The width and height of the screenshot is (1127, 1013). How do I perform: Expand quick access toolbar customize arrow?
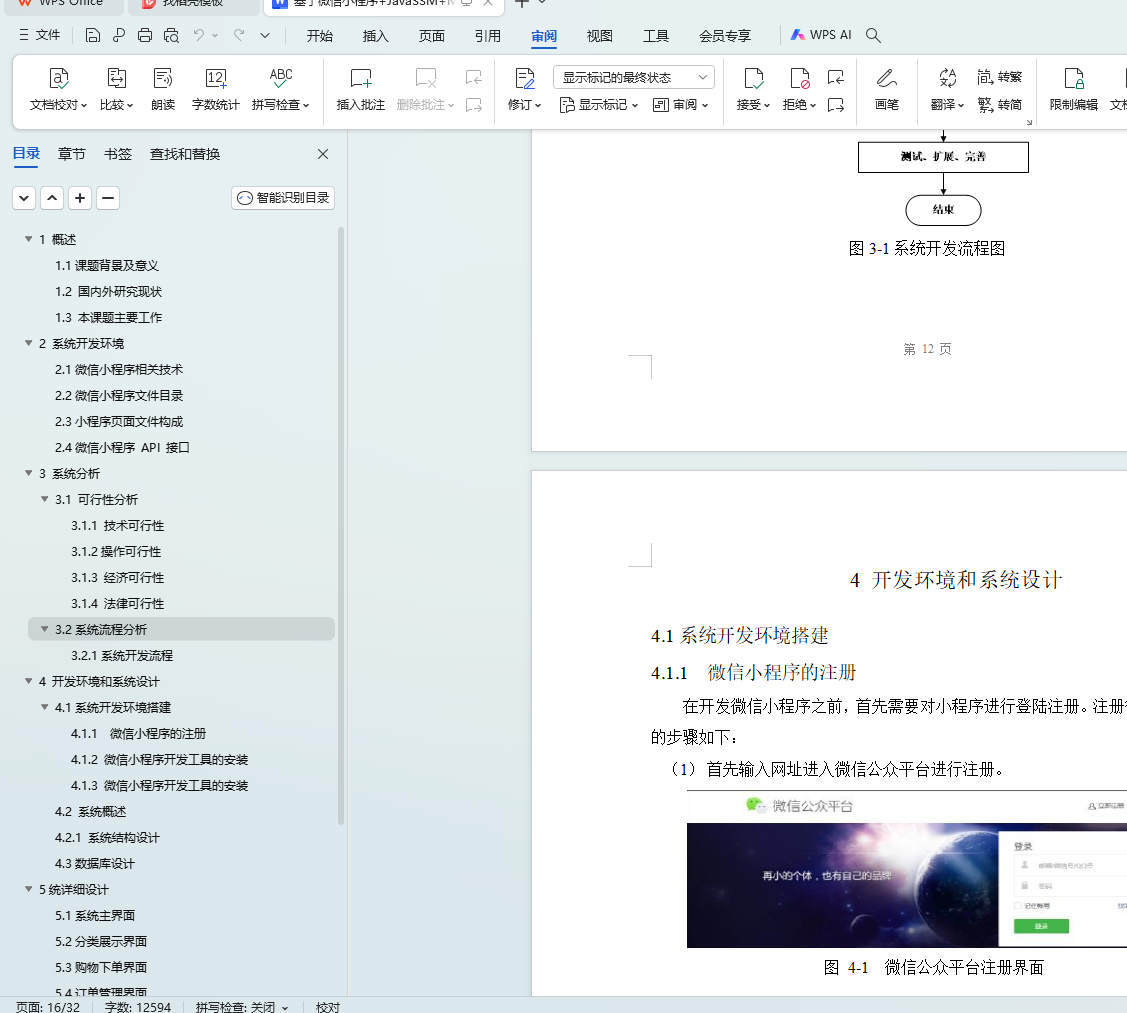pos(265,35)
